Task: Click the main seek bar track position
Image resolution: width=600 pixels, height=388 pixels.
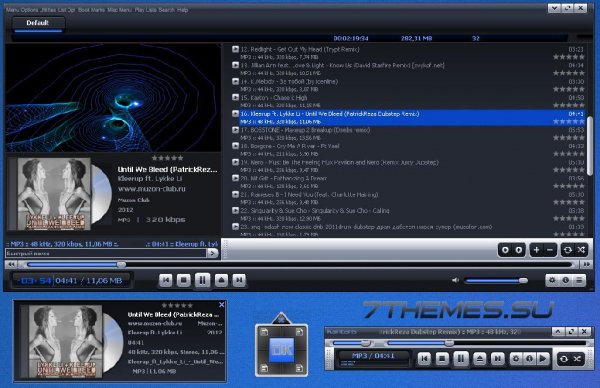Action: tap(299, 264)
